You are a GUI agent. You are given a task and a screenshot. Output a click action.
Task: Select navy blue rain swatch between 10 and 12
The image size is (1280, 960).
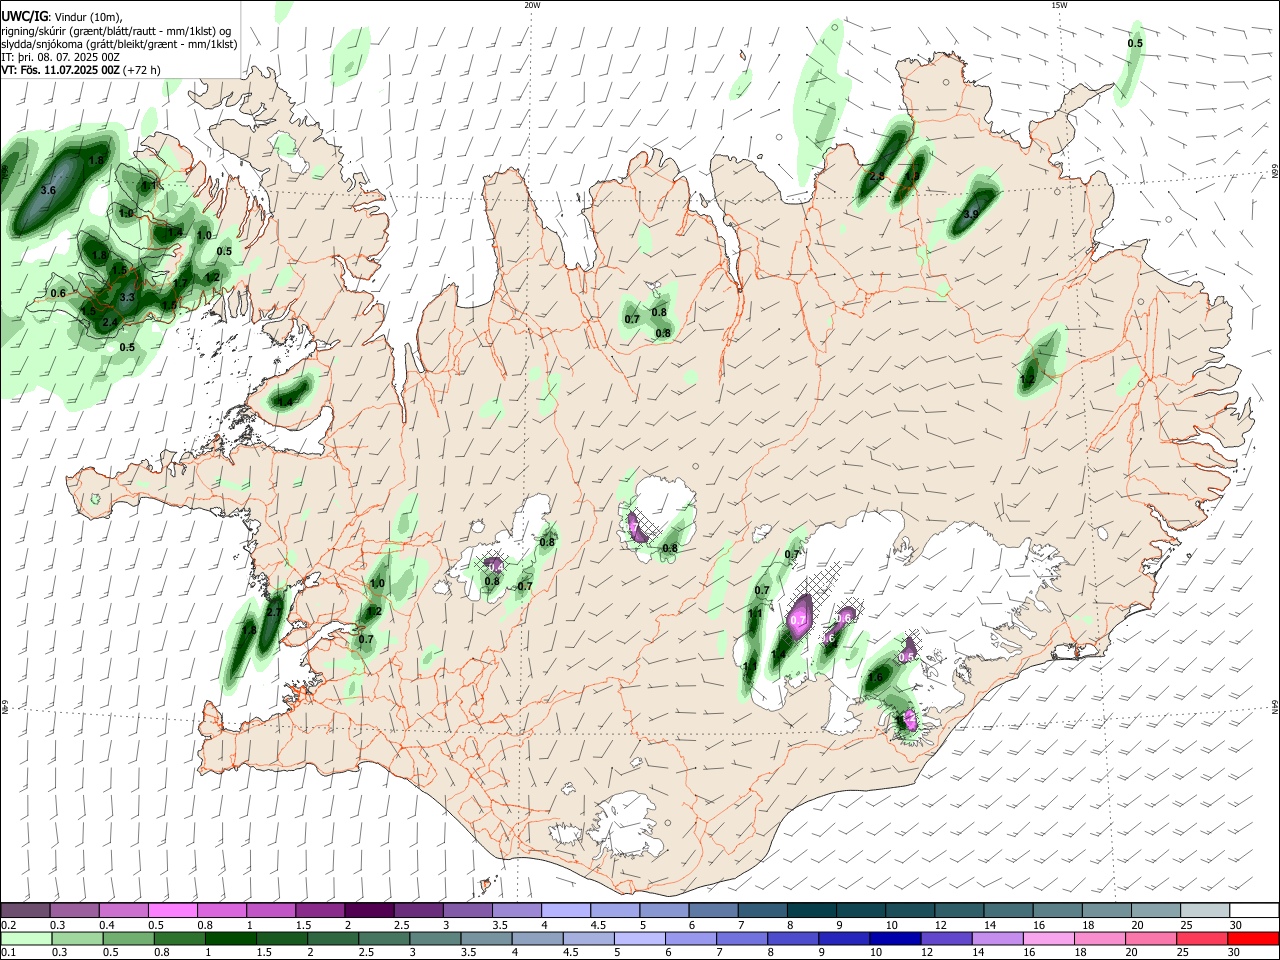click(894, 938)
